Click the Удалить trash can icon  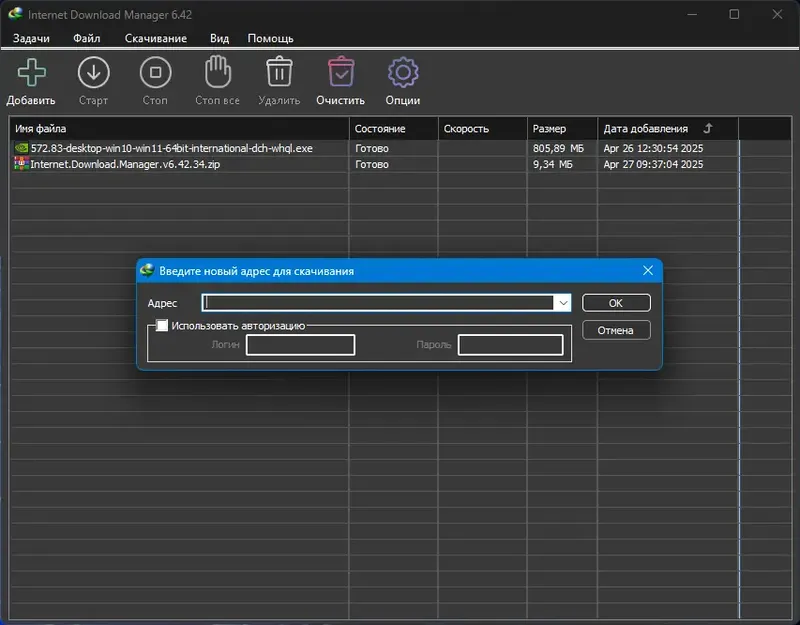279,71
